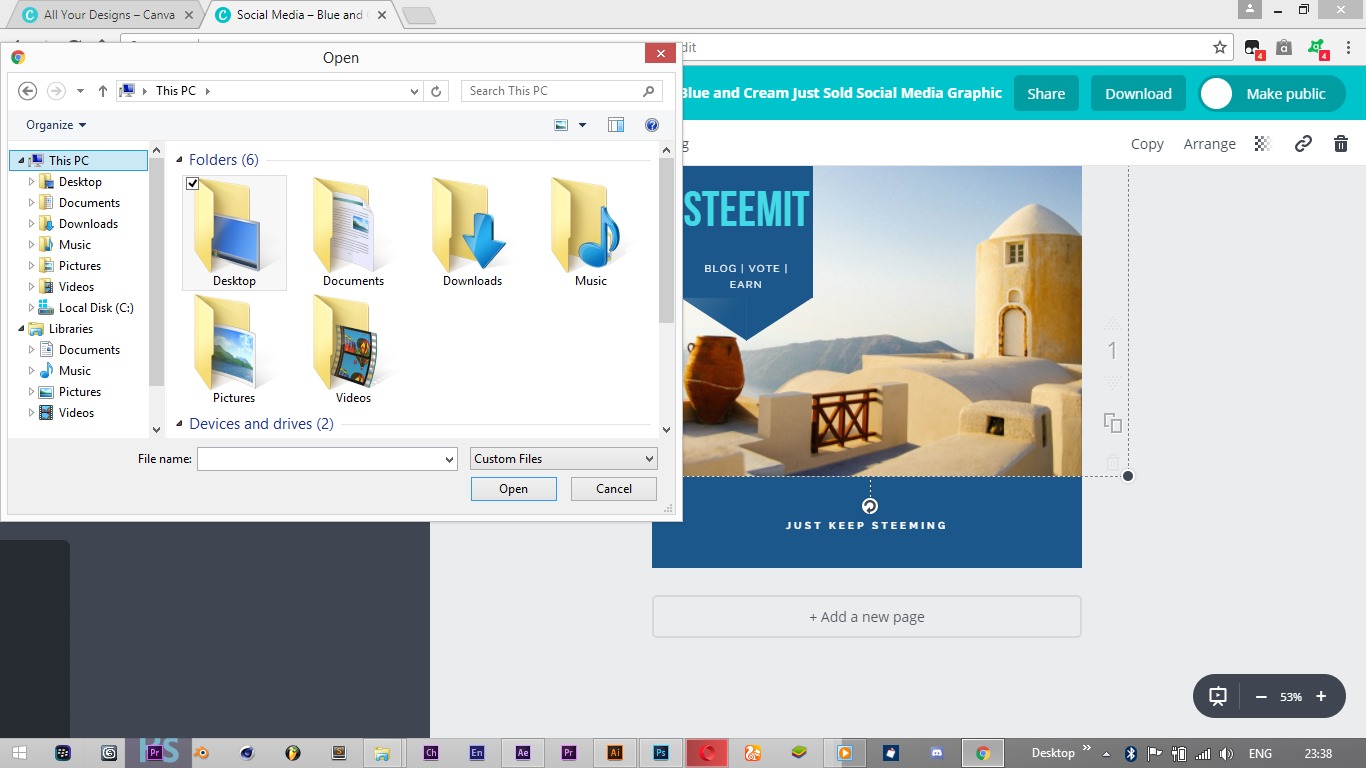This screenshot has width=1366, height=768.
Task: Toggle the Make public switch
Action: tap(1272, 94)
